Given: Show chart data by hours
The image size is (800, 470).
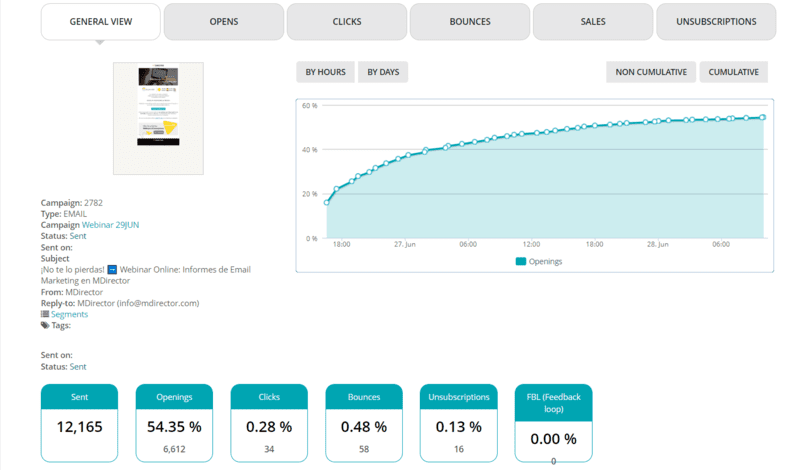Looking at the screenshot, I should [x=325, y=72].
